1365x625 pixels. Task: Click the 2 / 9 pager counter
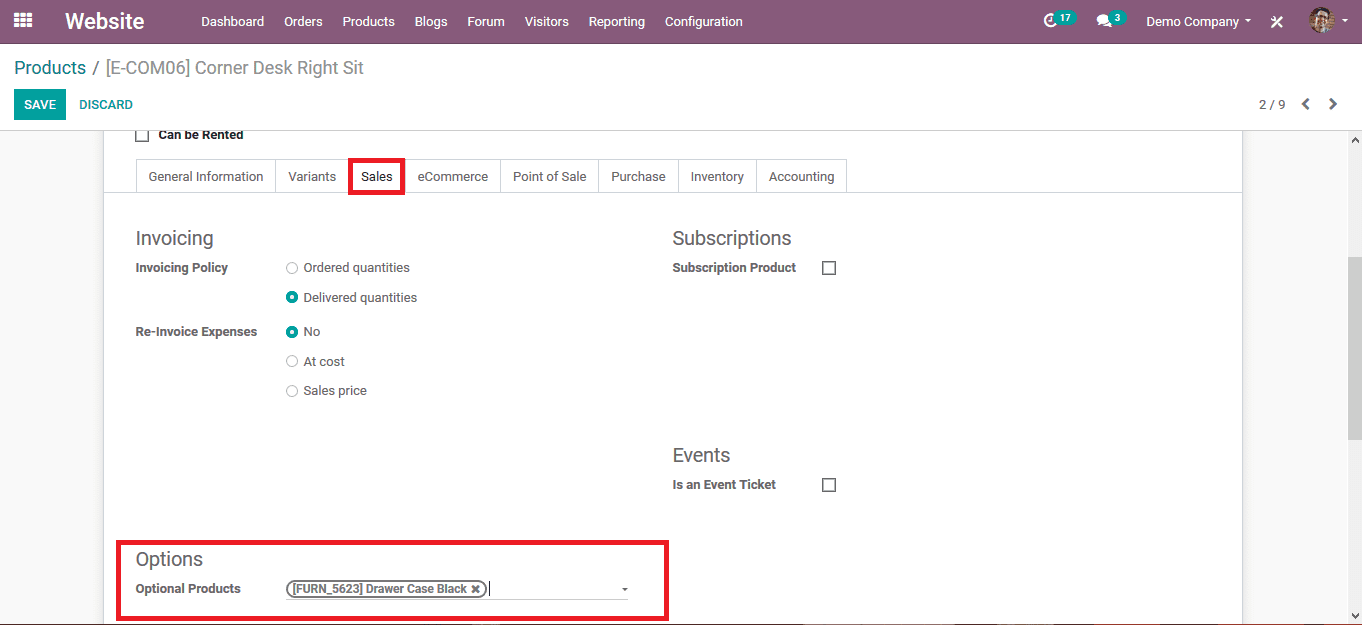click(x=1272, y=104)
